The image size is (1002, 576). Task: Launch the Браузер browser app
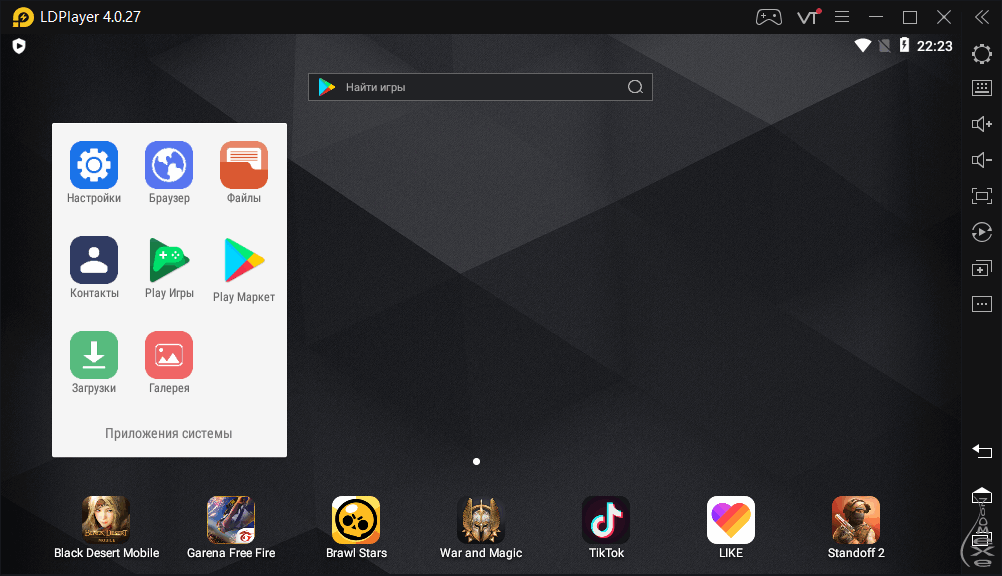(169, 165)
